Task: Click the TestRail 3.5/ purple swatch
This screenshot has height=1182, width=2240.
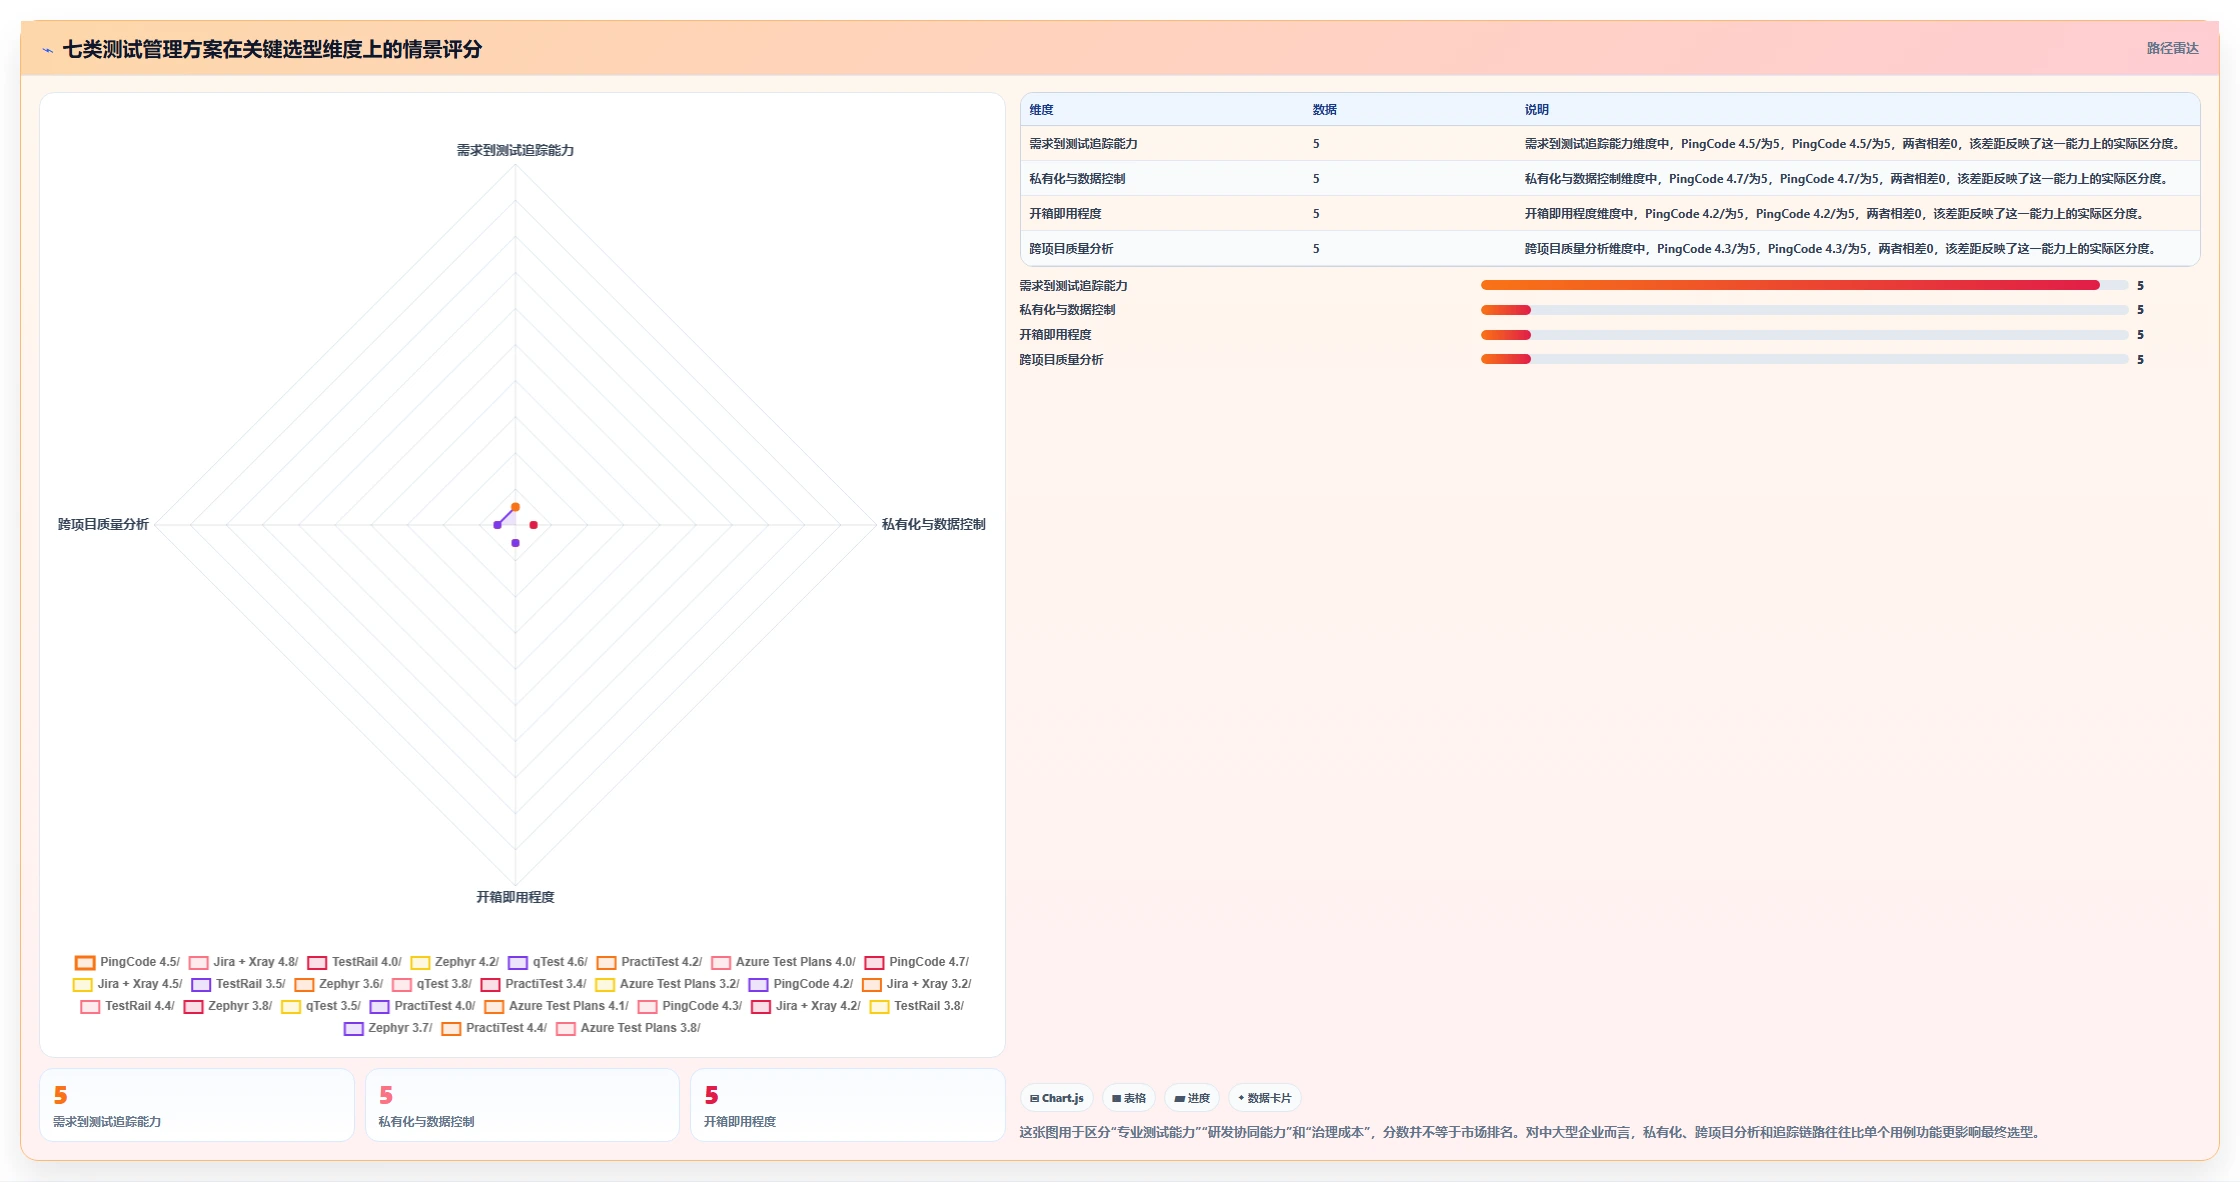Action: [x=201, y=985]
